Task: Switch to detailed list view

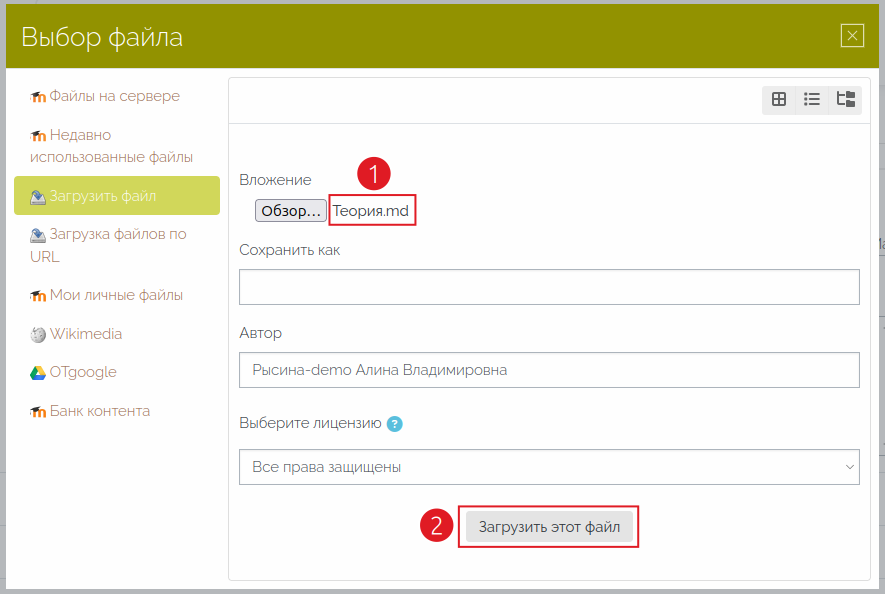Action: coord(812,99)
